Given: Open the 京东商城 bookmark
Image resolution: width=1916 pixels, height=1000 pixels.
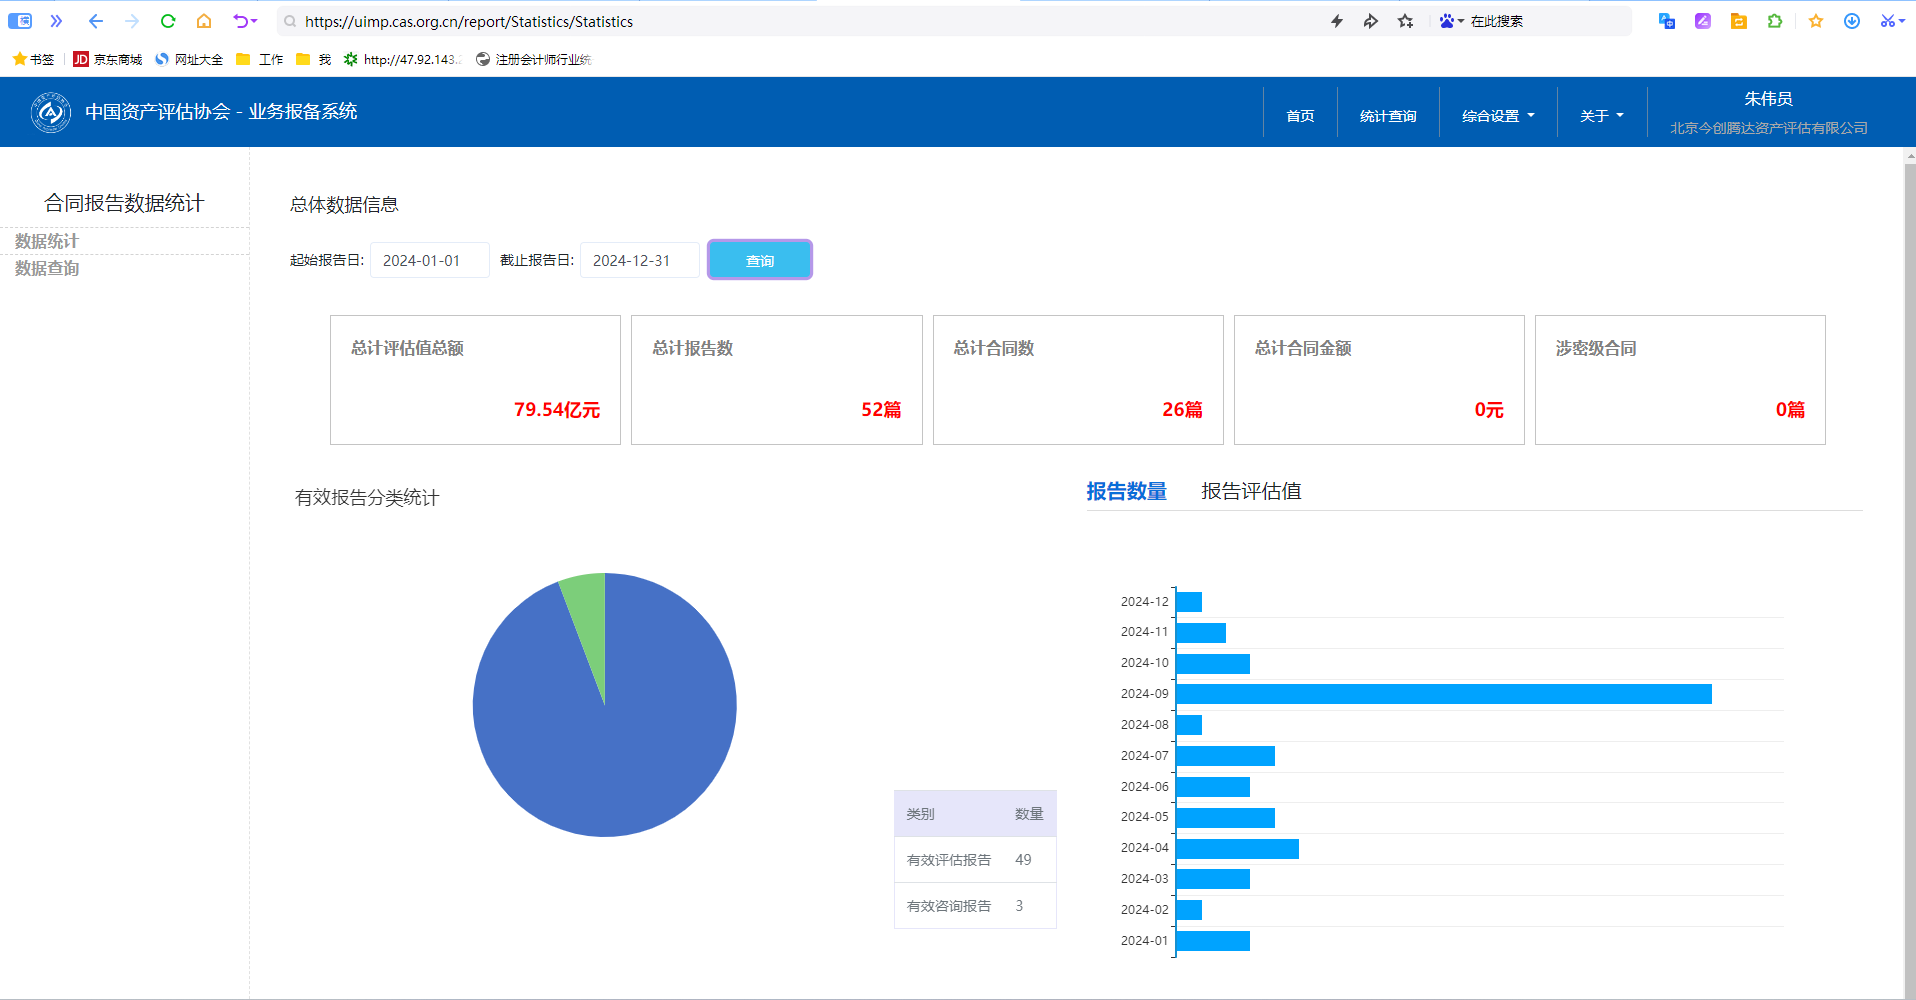Looking at the screenshot, I should pyautogui.click(x=108, y=60).
